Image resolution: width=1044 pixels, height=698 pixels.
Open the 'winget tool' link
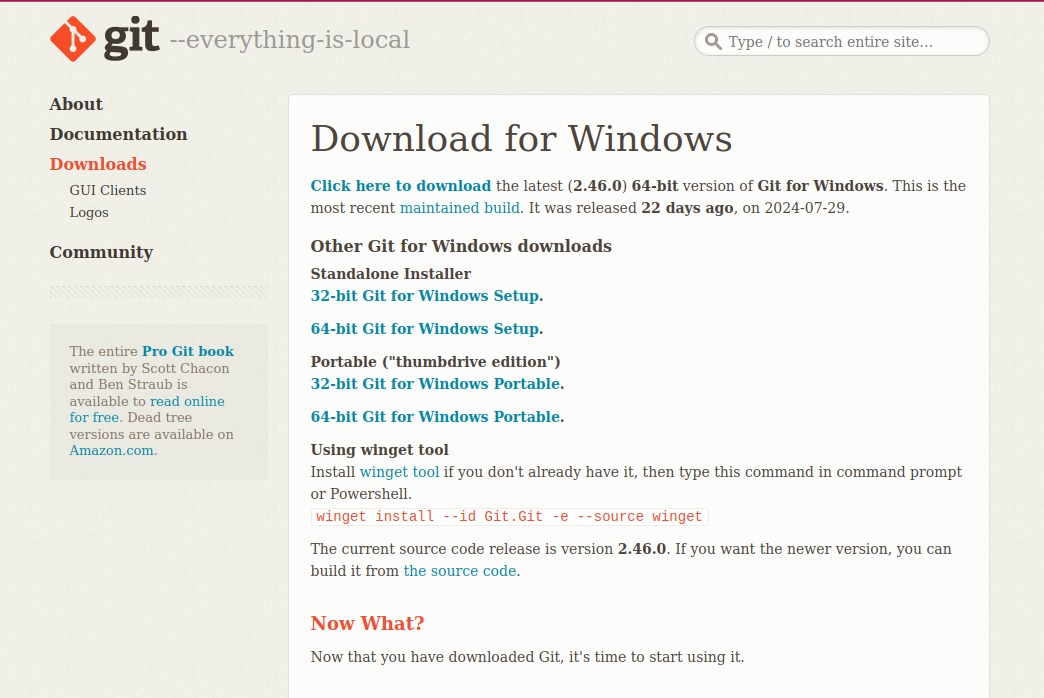click(x=399, y=472)
